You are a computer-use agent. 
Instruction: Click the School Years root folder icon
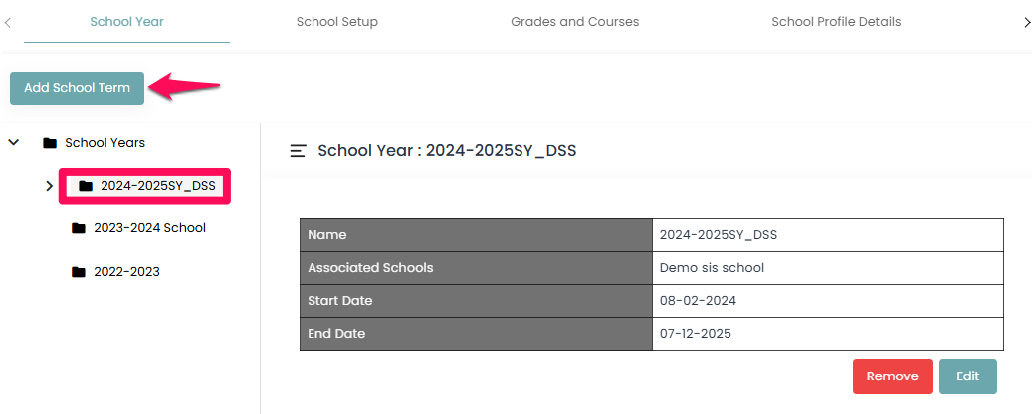point(50,143)
